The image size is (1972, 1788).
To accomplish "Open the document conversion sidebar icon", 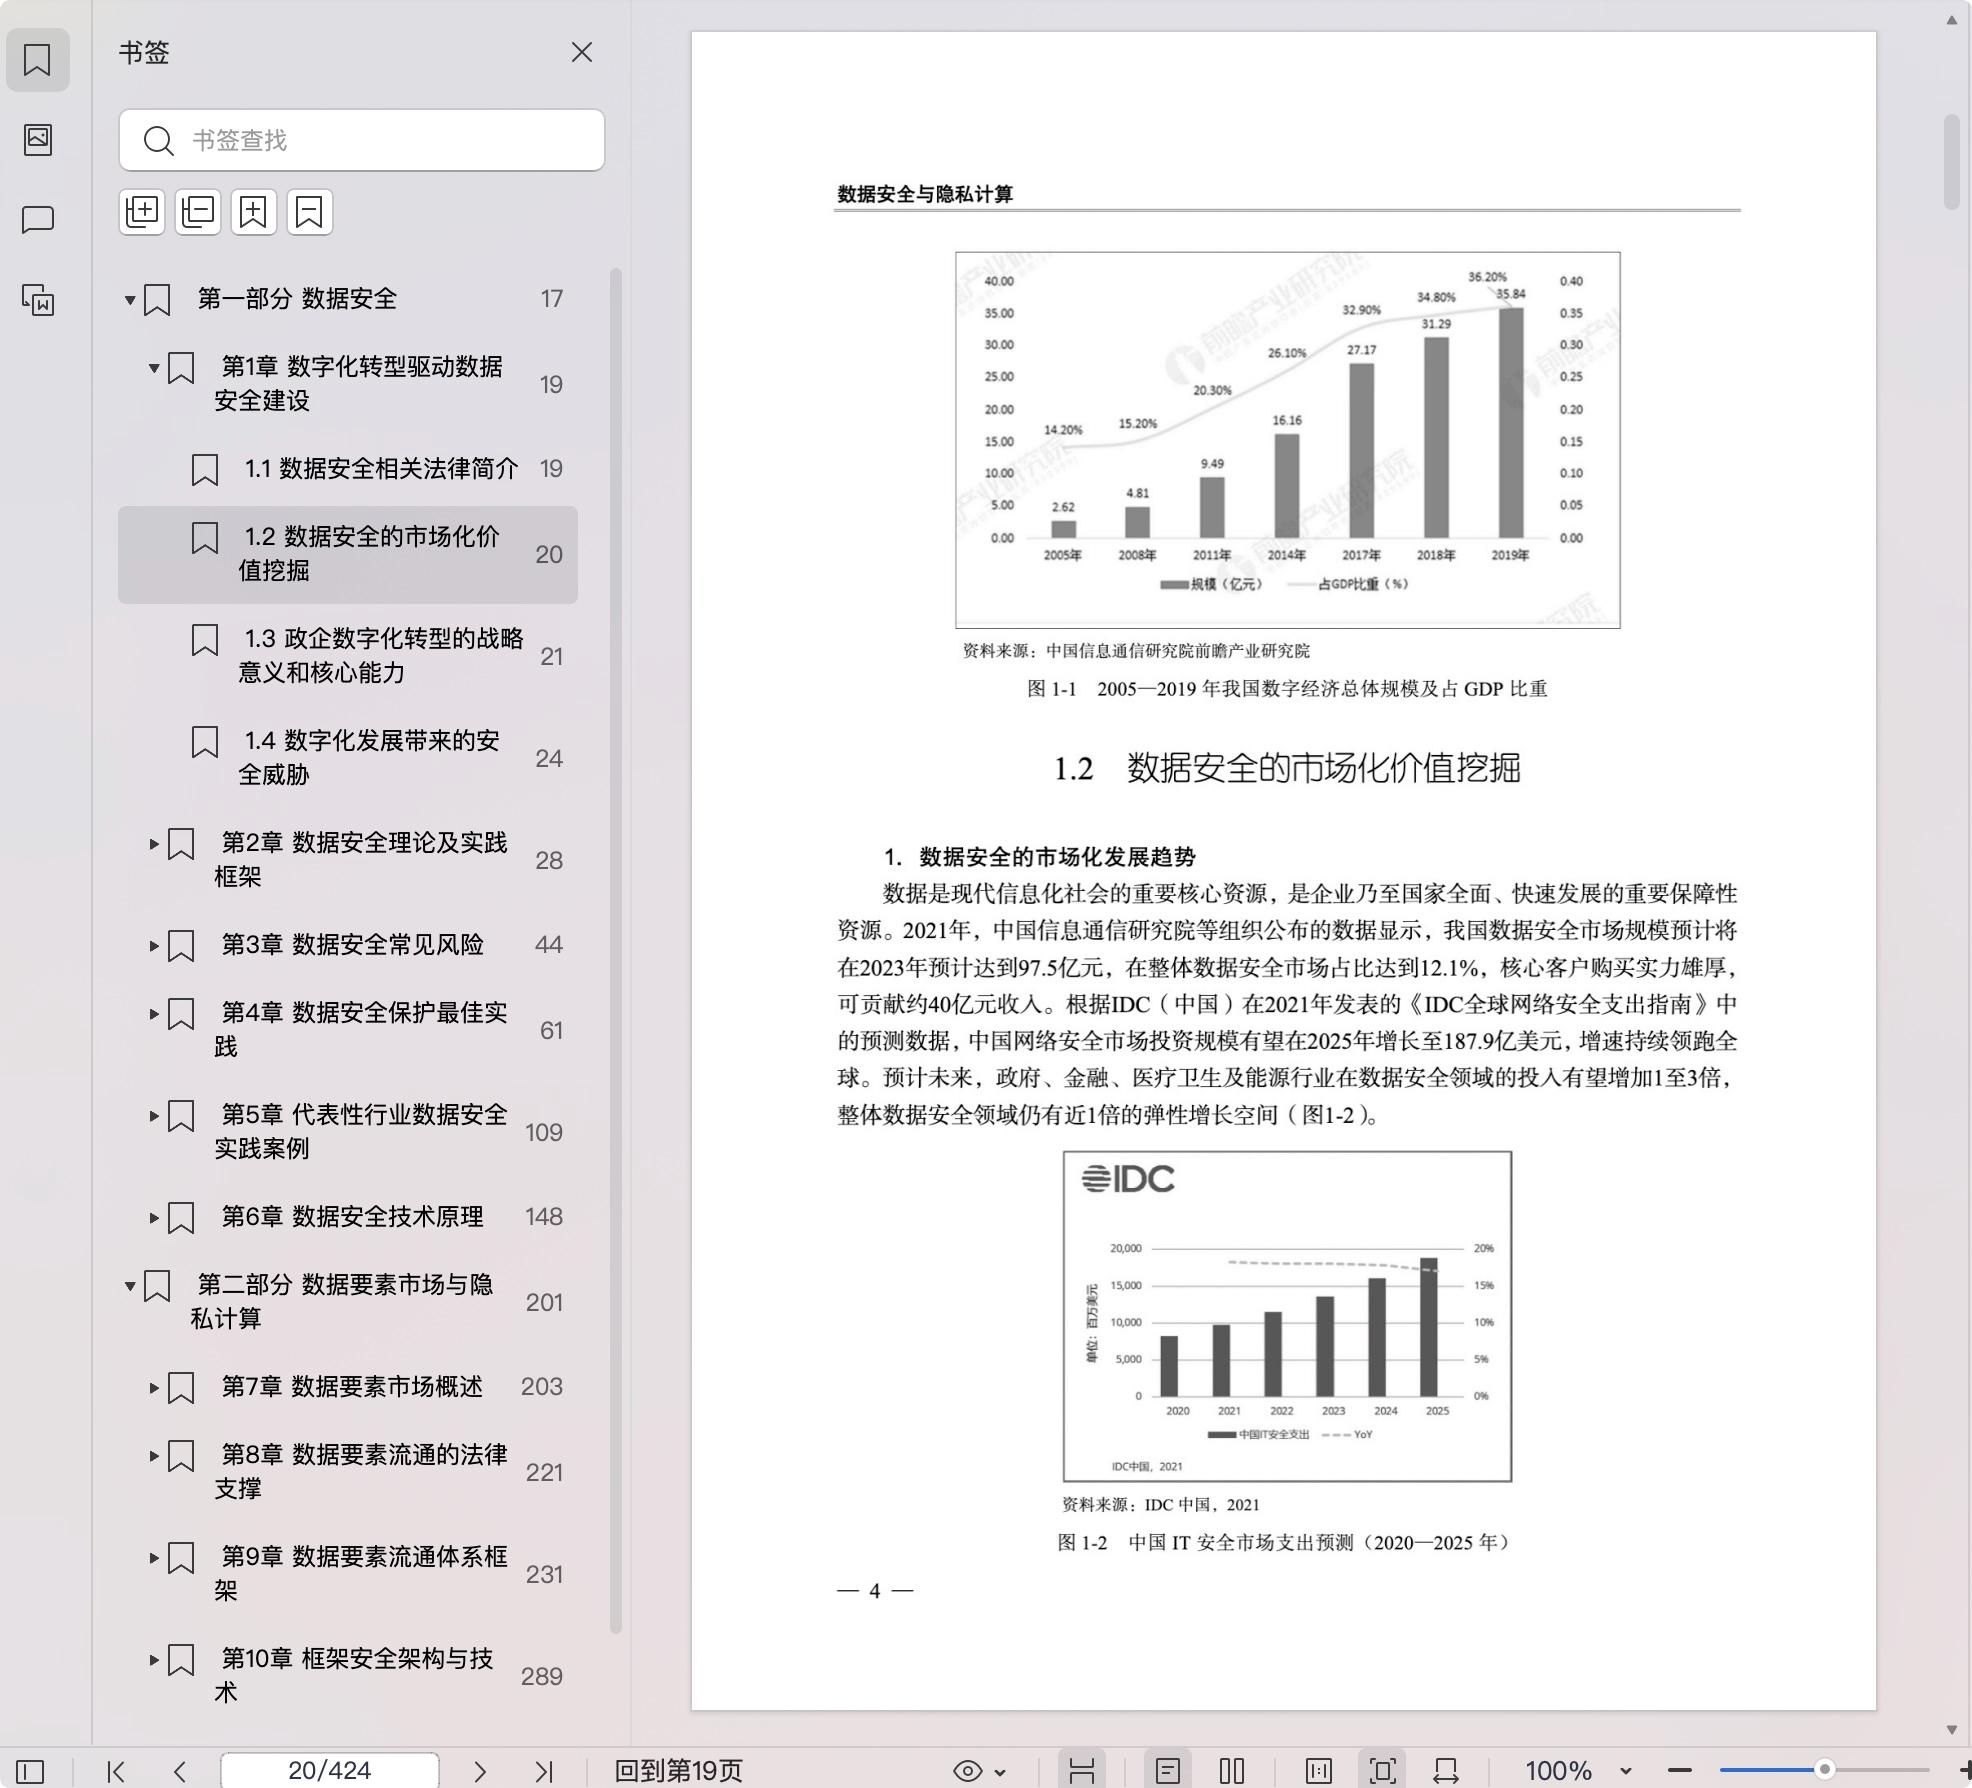I will (x=38, y=299).
